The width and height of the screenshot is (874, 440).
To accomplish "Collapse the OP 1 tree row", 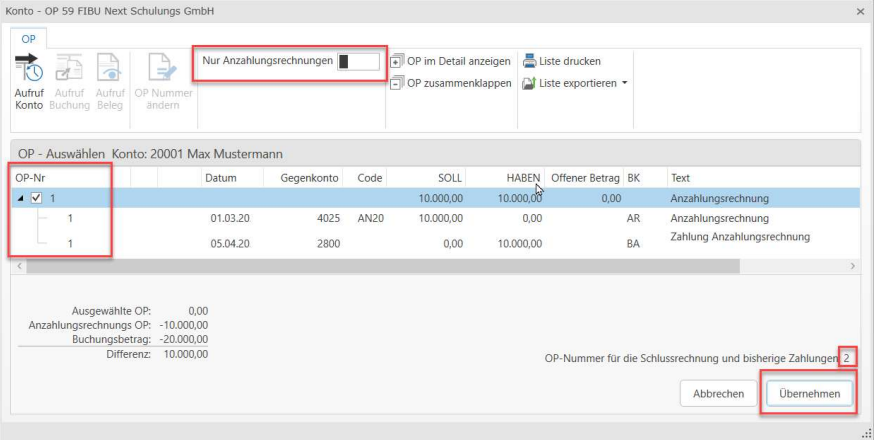I will [22, 198].
